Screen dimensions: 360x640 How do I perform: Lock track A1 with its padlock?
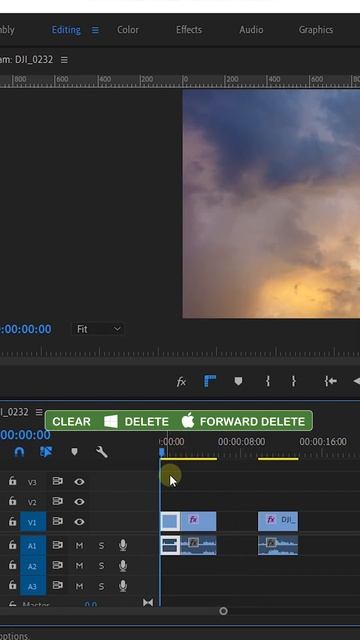[x=13, y=545]
